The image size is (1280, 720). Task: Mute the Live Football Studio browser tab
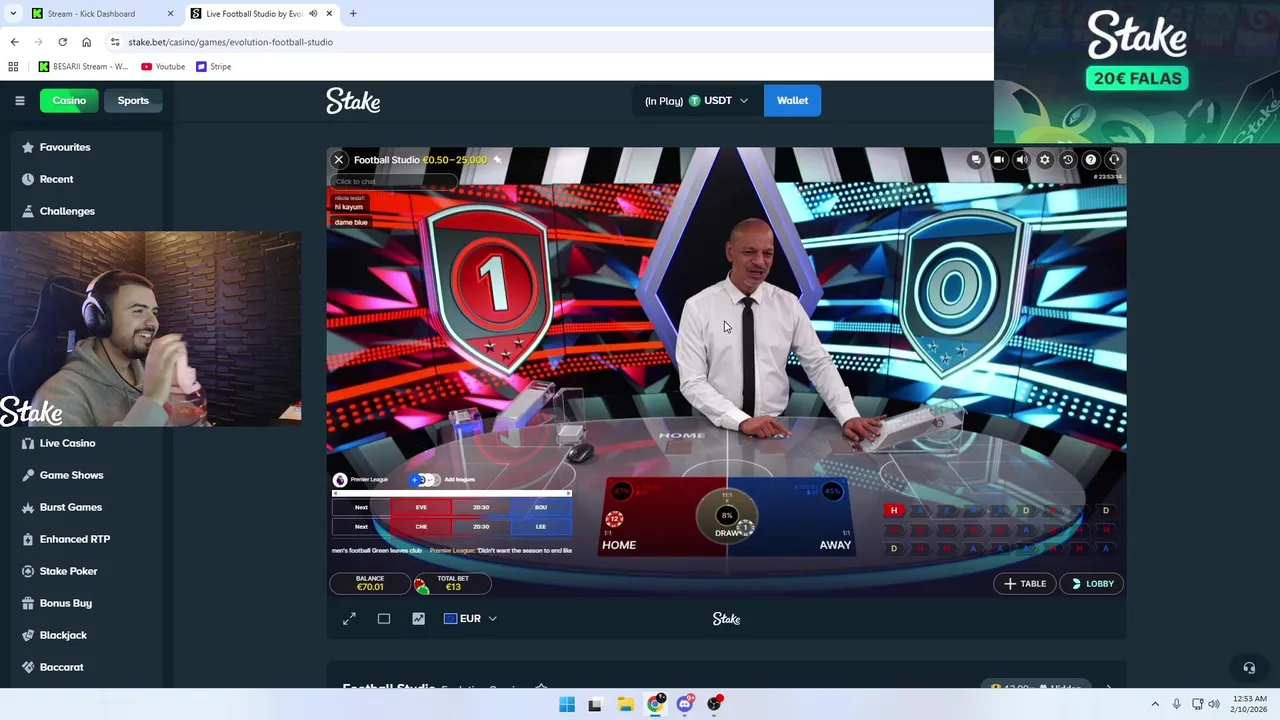click(313, 14)
